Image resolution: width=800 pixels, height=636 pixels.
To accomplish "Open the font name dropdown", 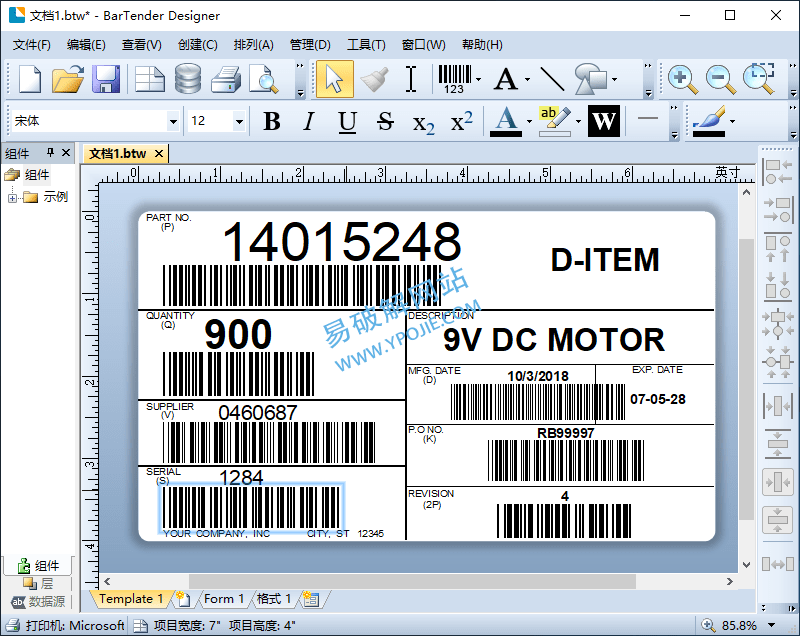I will point(173,121).
